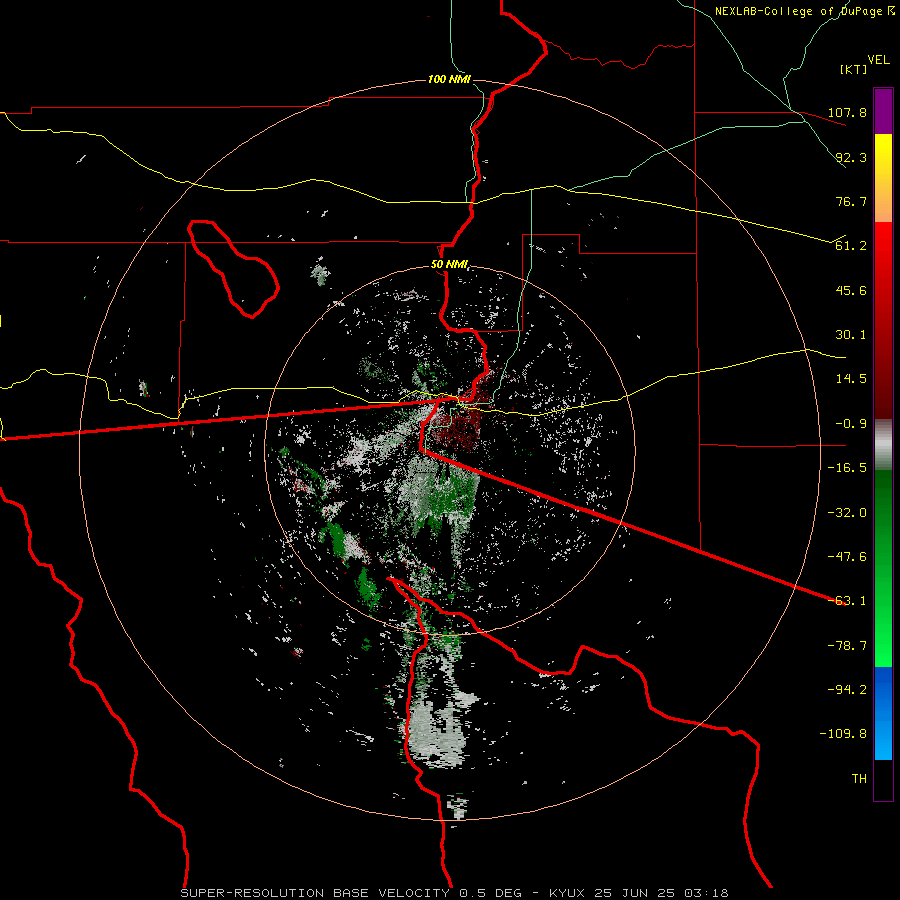The image size is (900, 900).
Task: Click the 76.7 velocity scale value
Action: tap(851, 201)
